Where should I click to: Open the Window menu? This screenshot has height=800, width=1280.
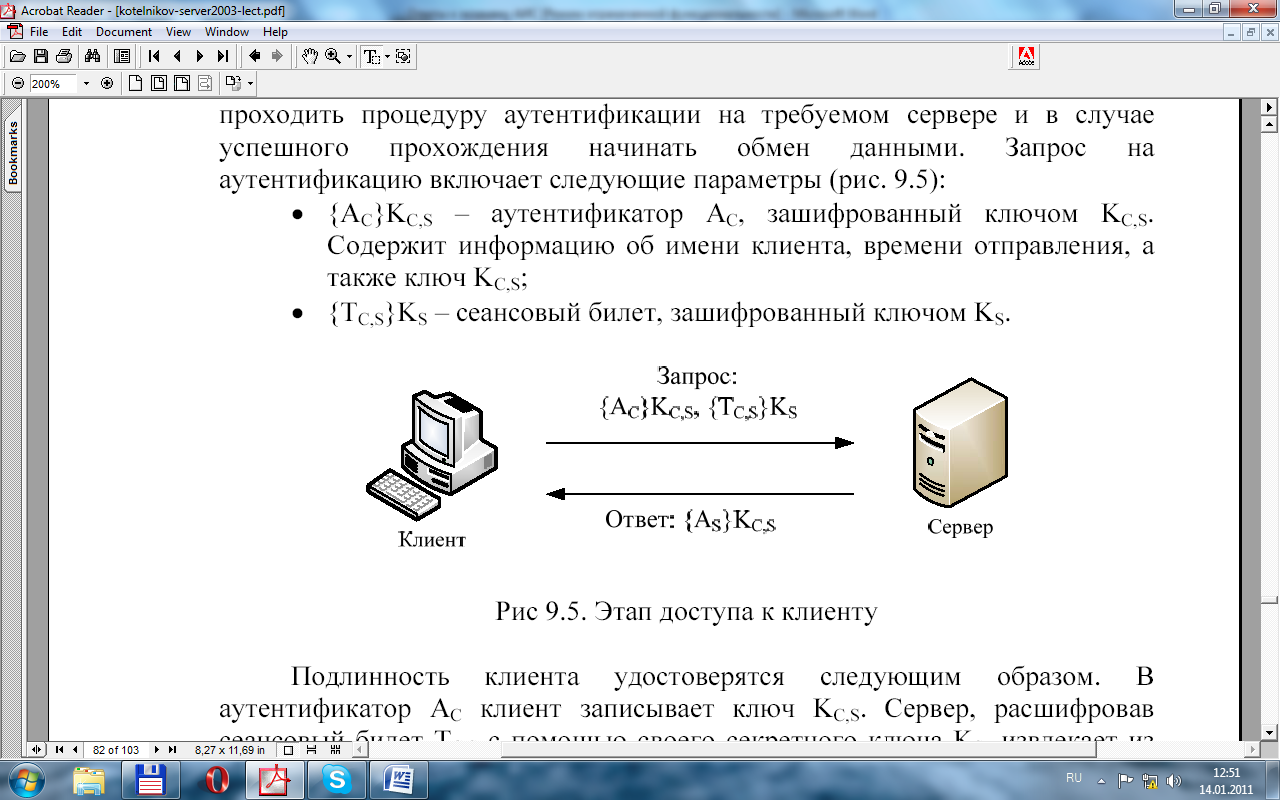point(227,32)
